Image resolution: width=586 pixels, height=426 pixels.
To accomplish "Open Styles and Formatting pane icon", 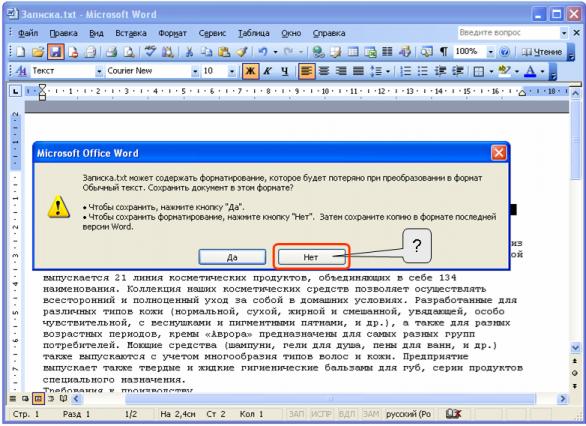I will (x=21, y=71).
